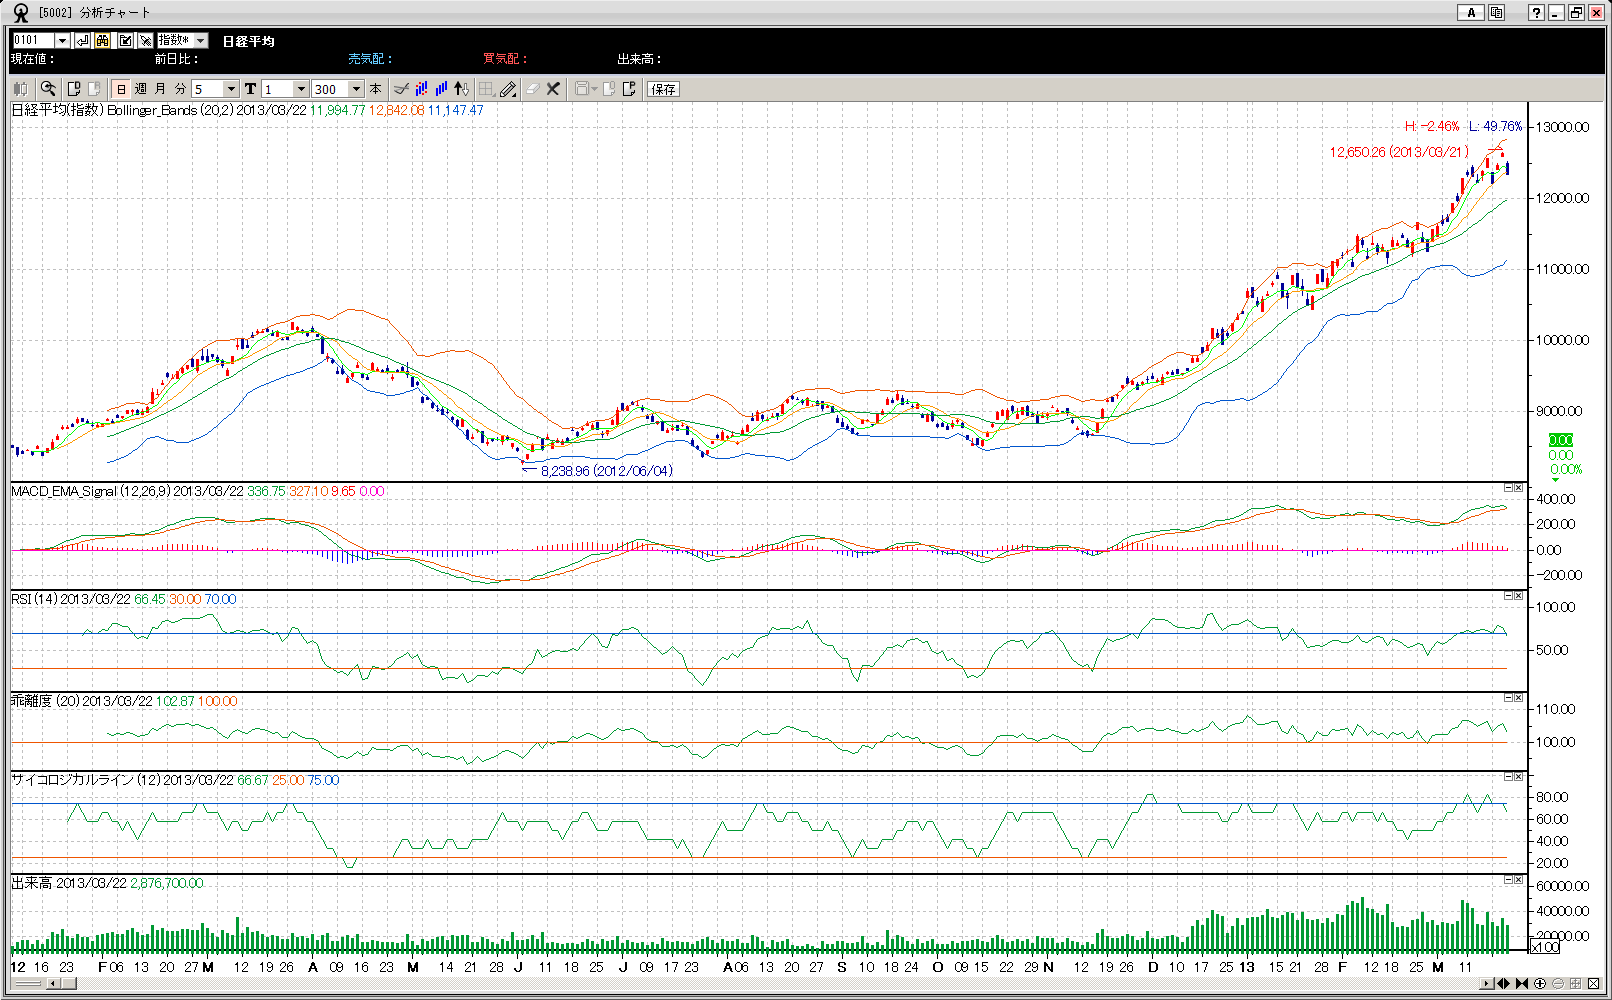The image size is (1612, 1000).
Task: Click the bold T text tool icon
Action: 250,89
